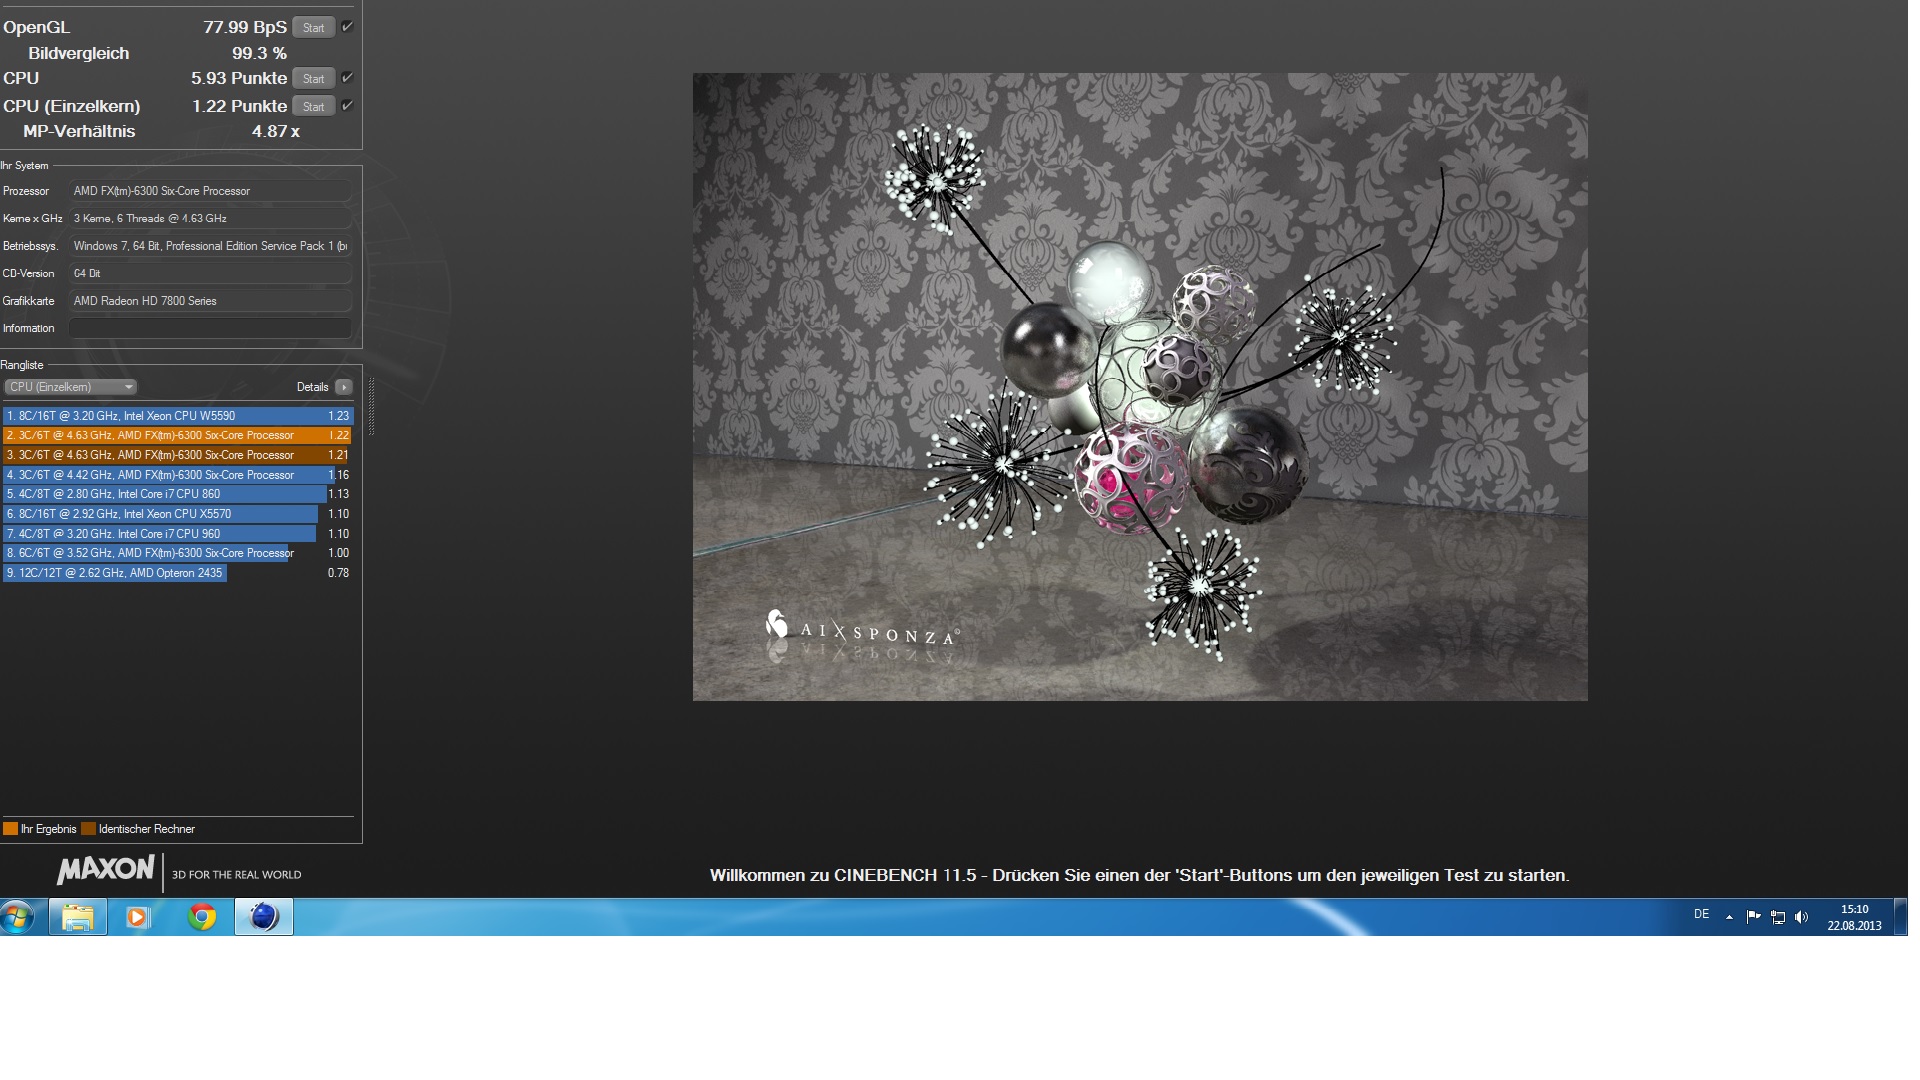Open Google Chrome from the taskbar

(x=202, y=917)
